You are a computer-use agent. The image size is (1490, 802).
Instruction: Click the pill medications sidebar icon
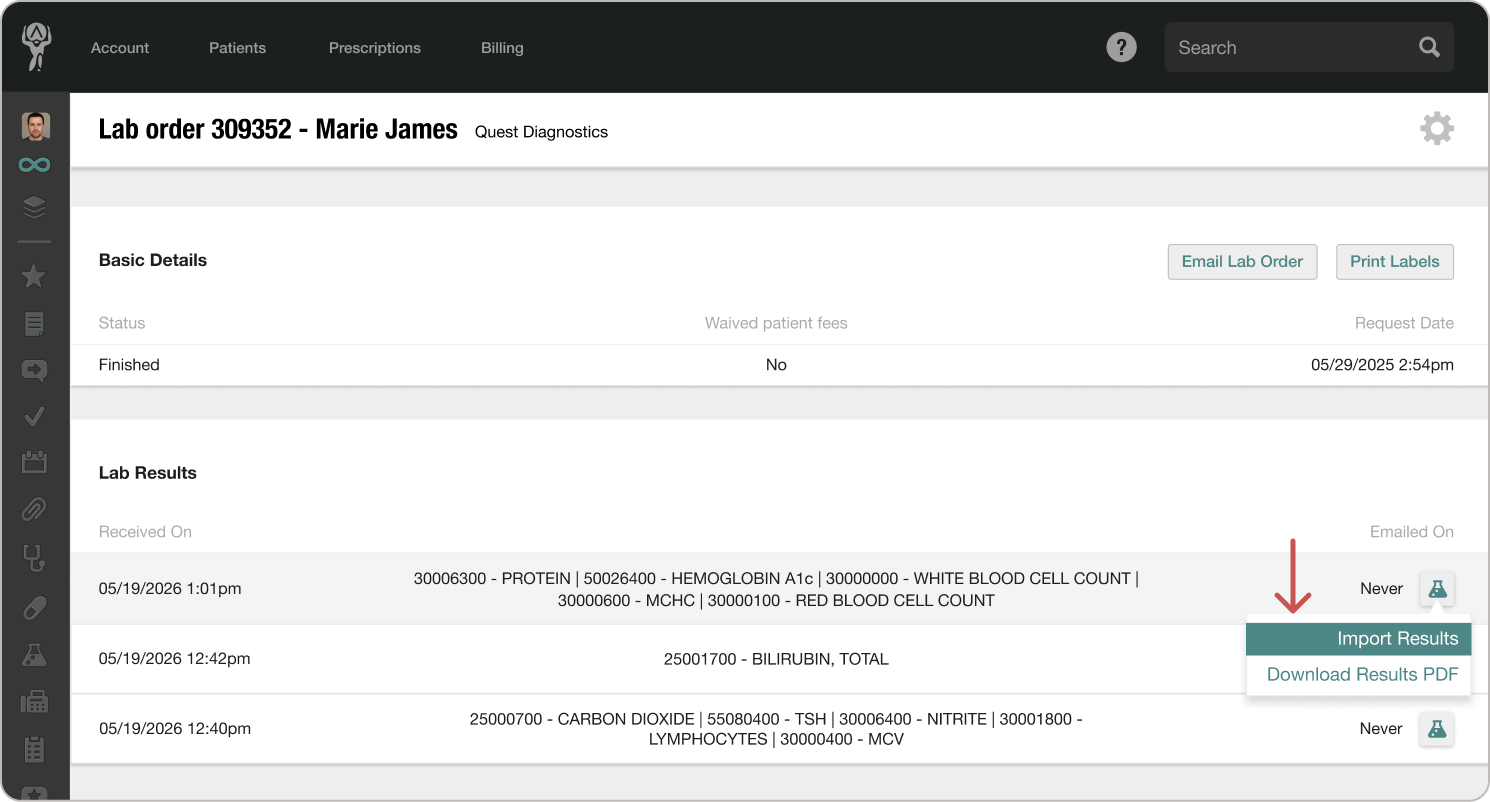click(x=35, y=606)
